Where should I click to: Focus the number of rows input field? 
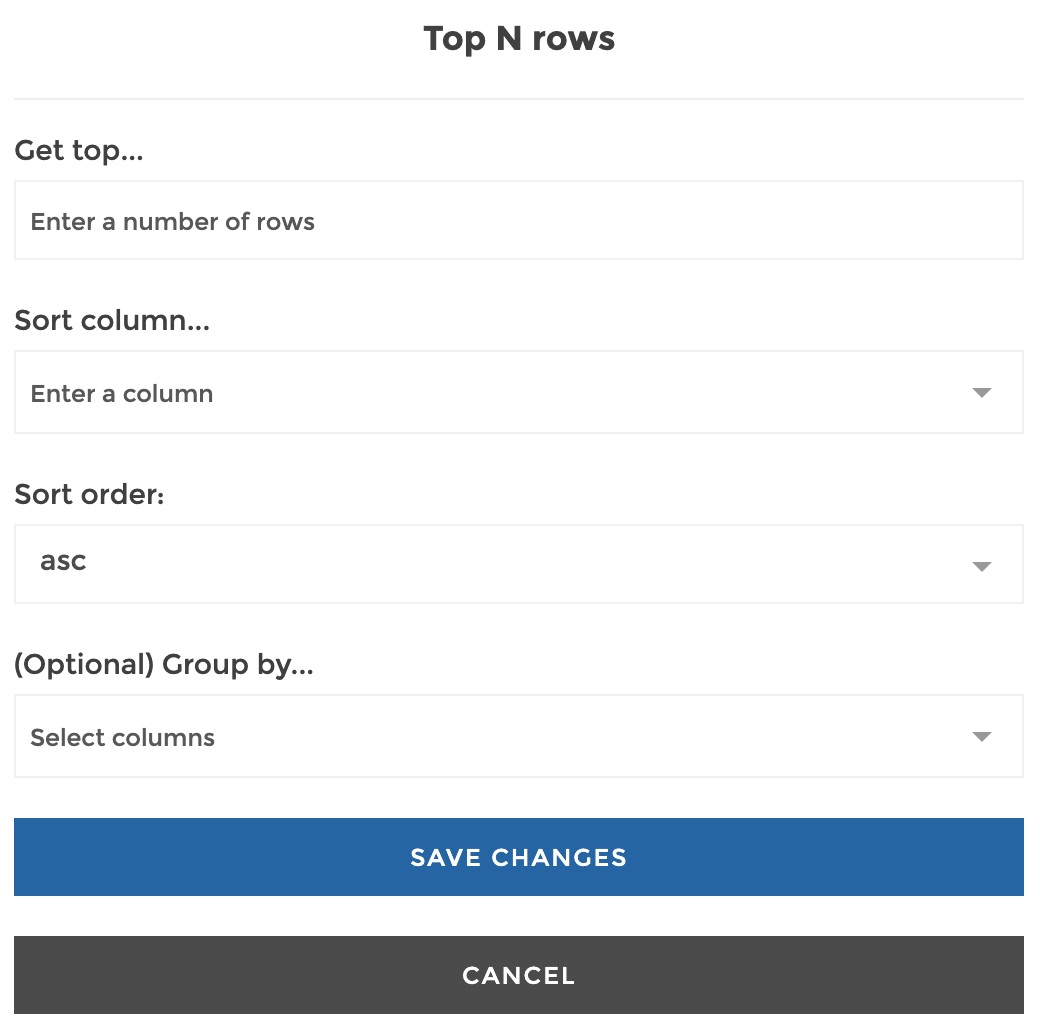(519, 220)
